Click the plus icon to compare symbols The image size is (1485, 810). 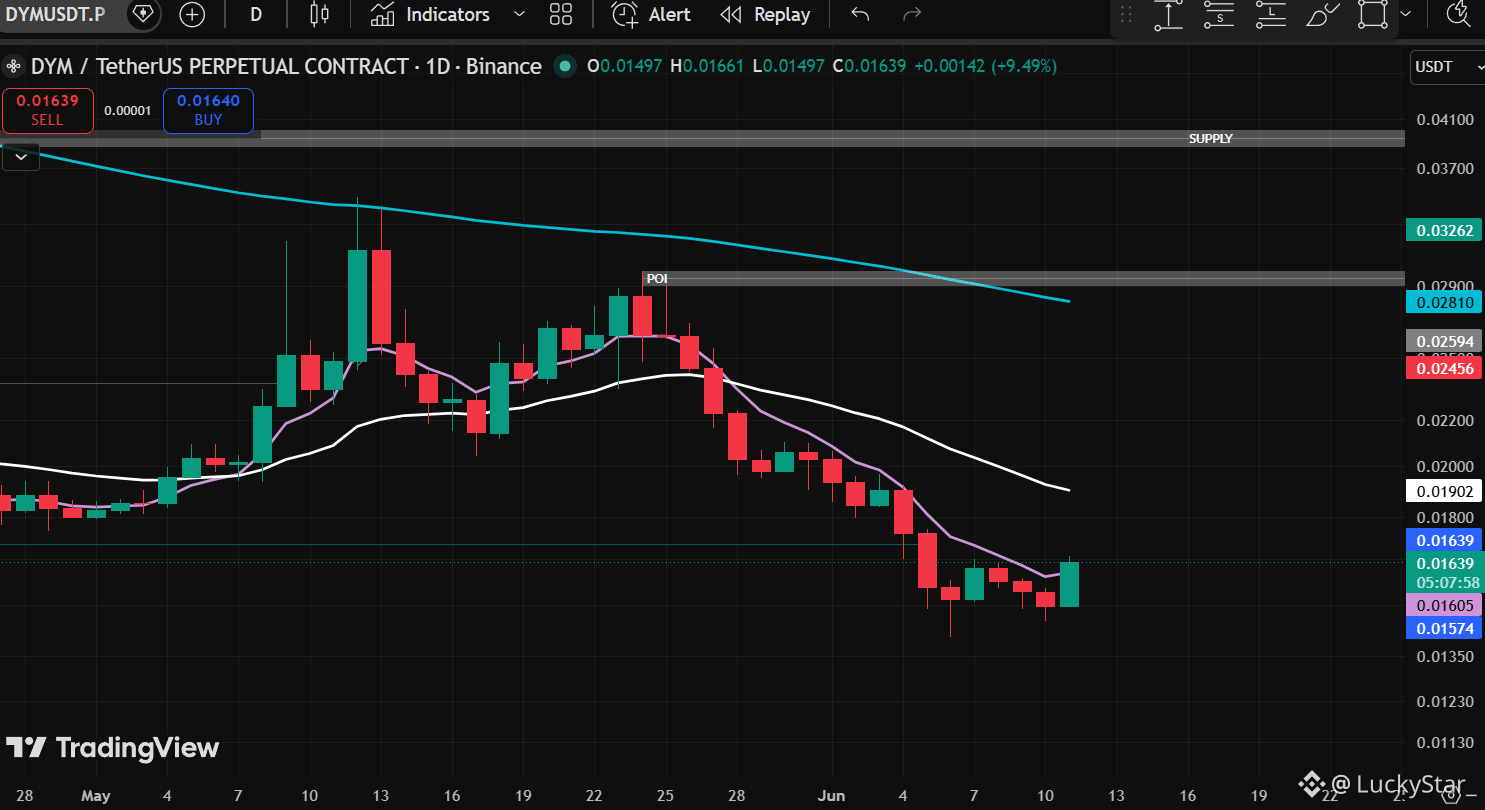click(x=191, y=14)
